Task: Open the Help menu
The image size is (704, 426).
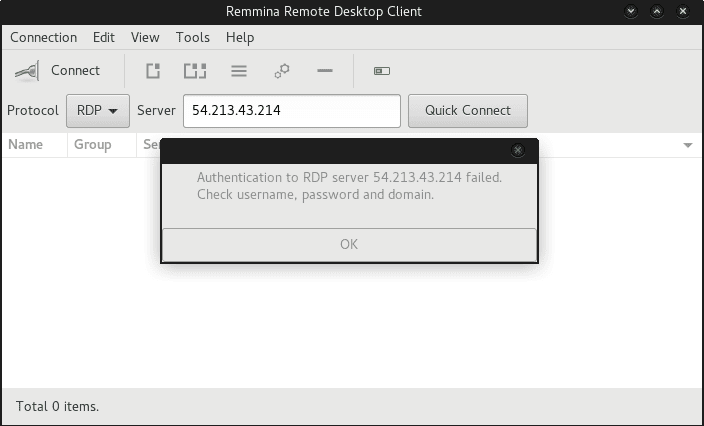Action: (240, 37)
